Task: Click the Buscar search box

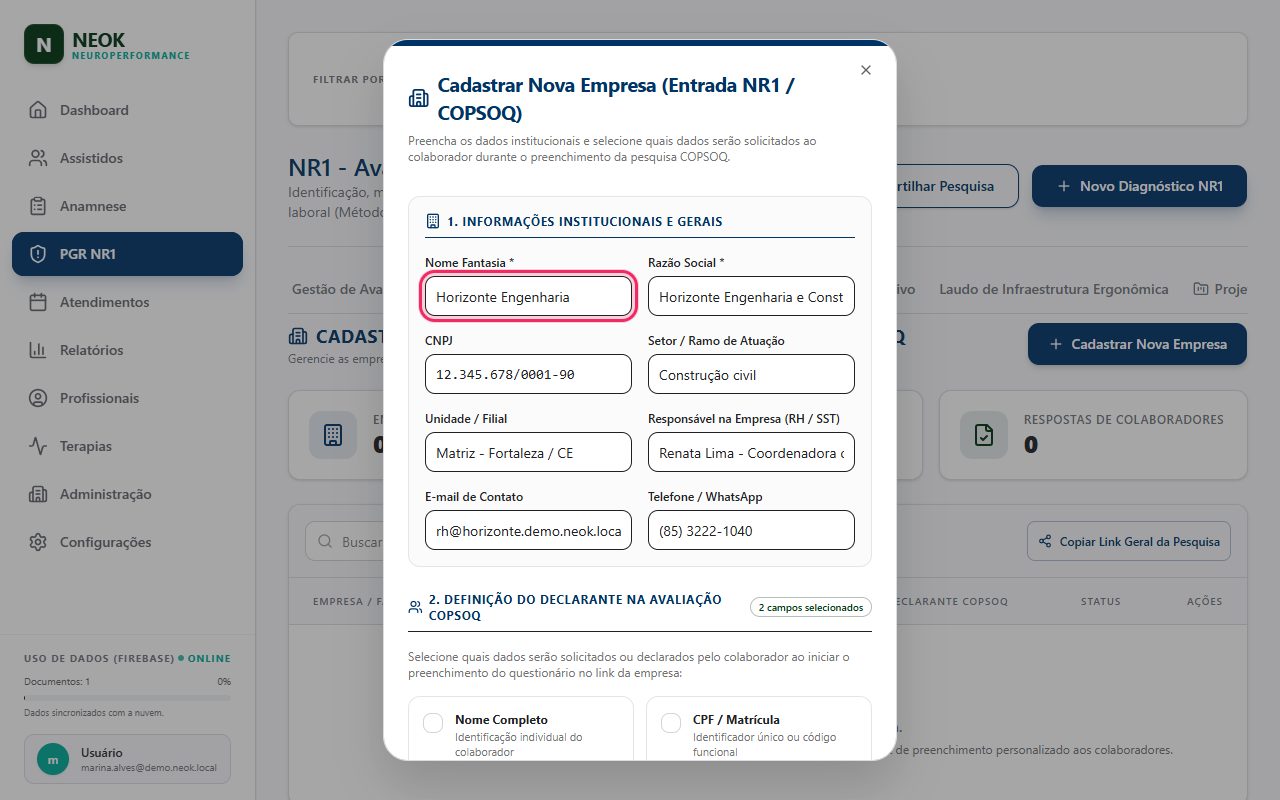Action: coord(345,541)
